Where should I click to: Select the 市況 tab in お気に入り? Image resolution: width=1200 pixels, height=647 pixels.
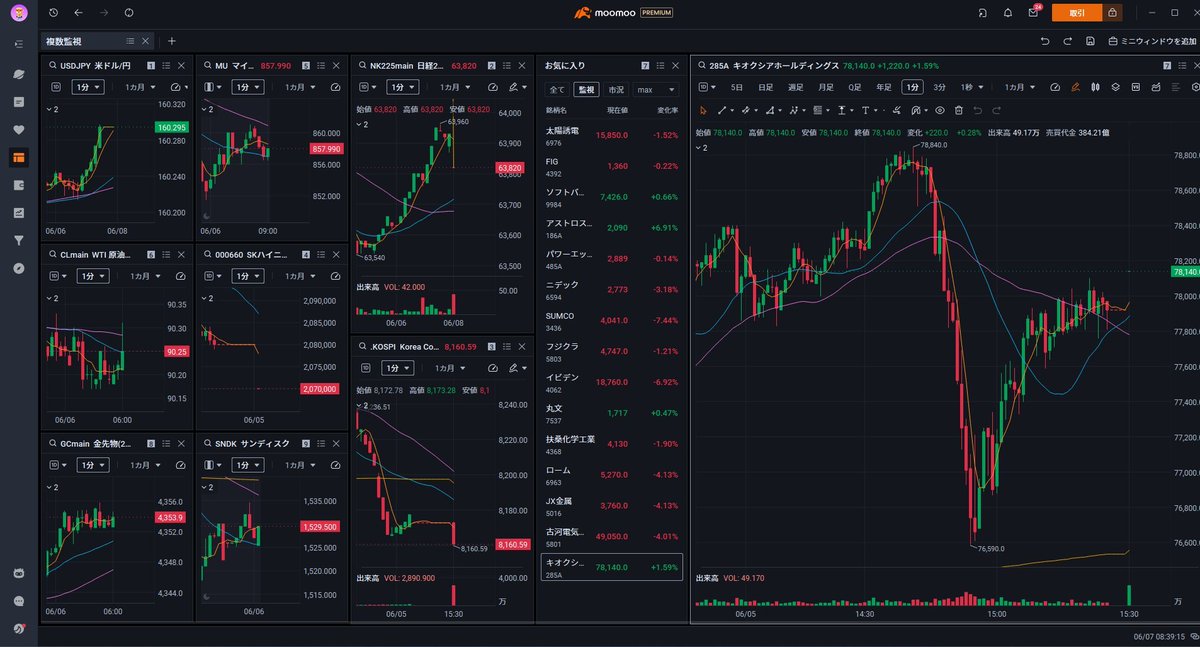coord(616,89)
